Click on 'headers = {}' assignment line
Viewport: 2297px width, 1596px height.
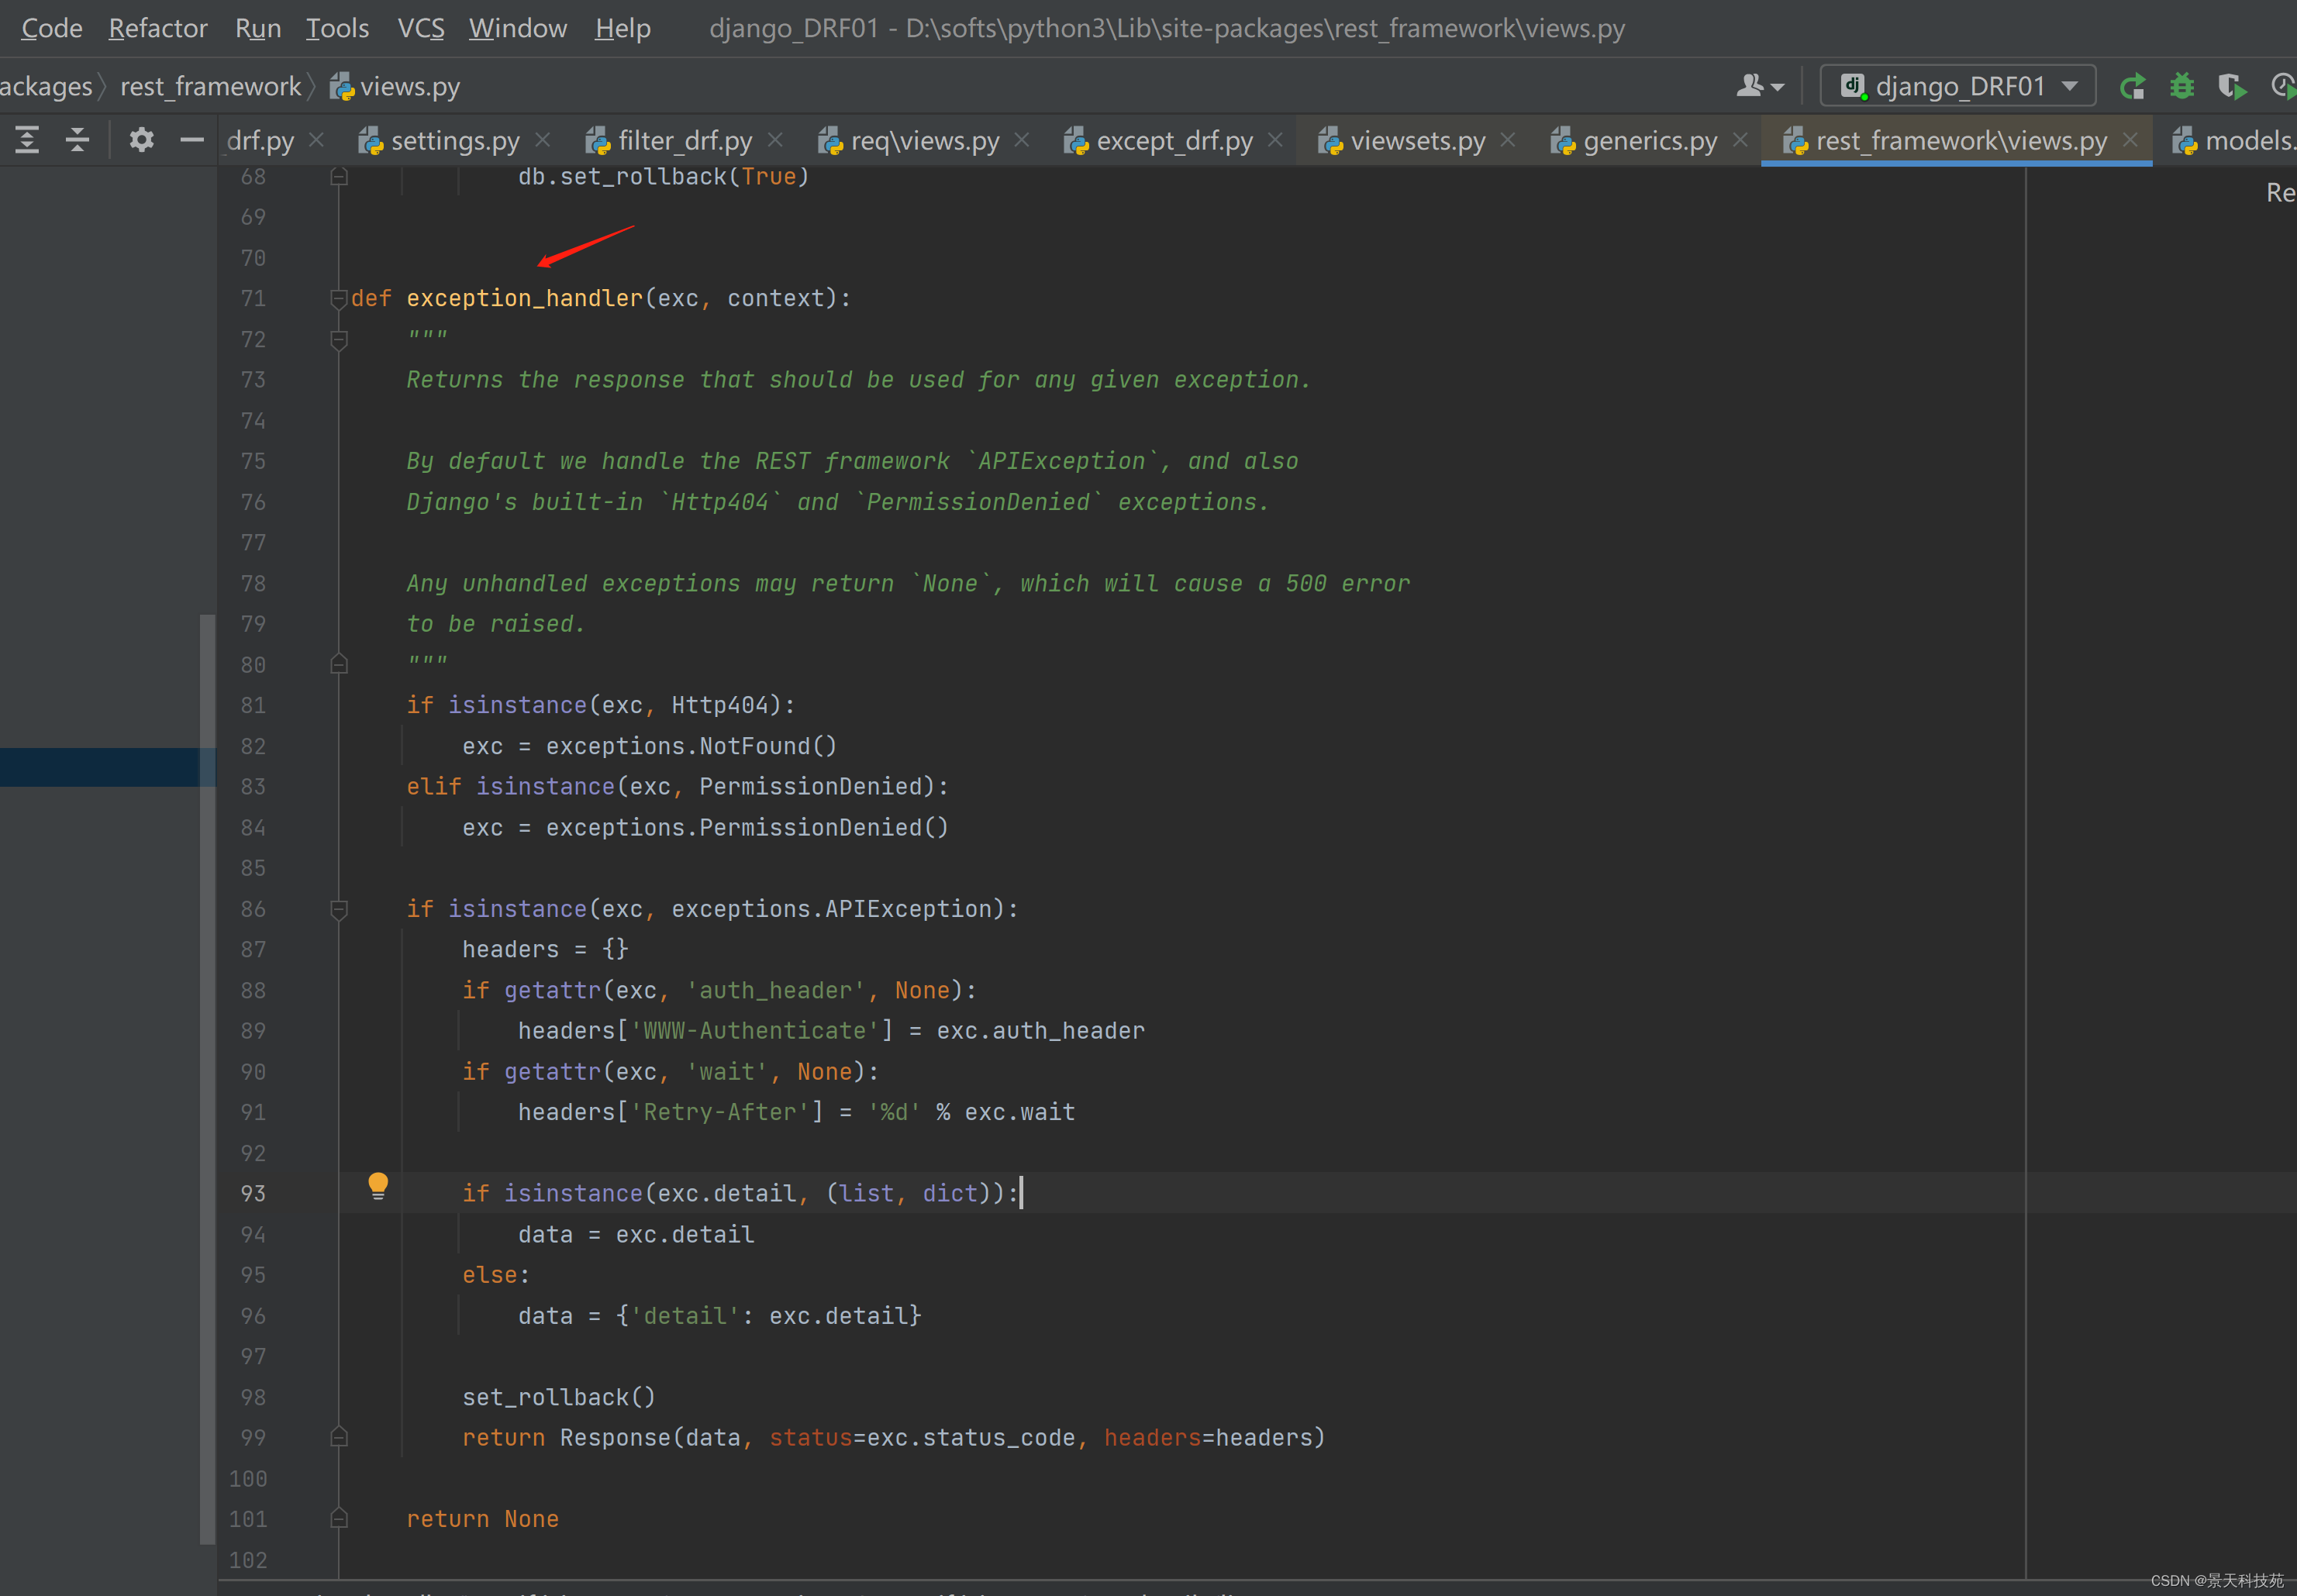(x=545, y=949)
